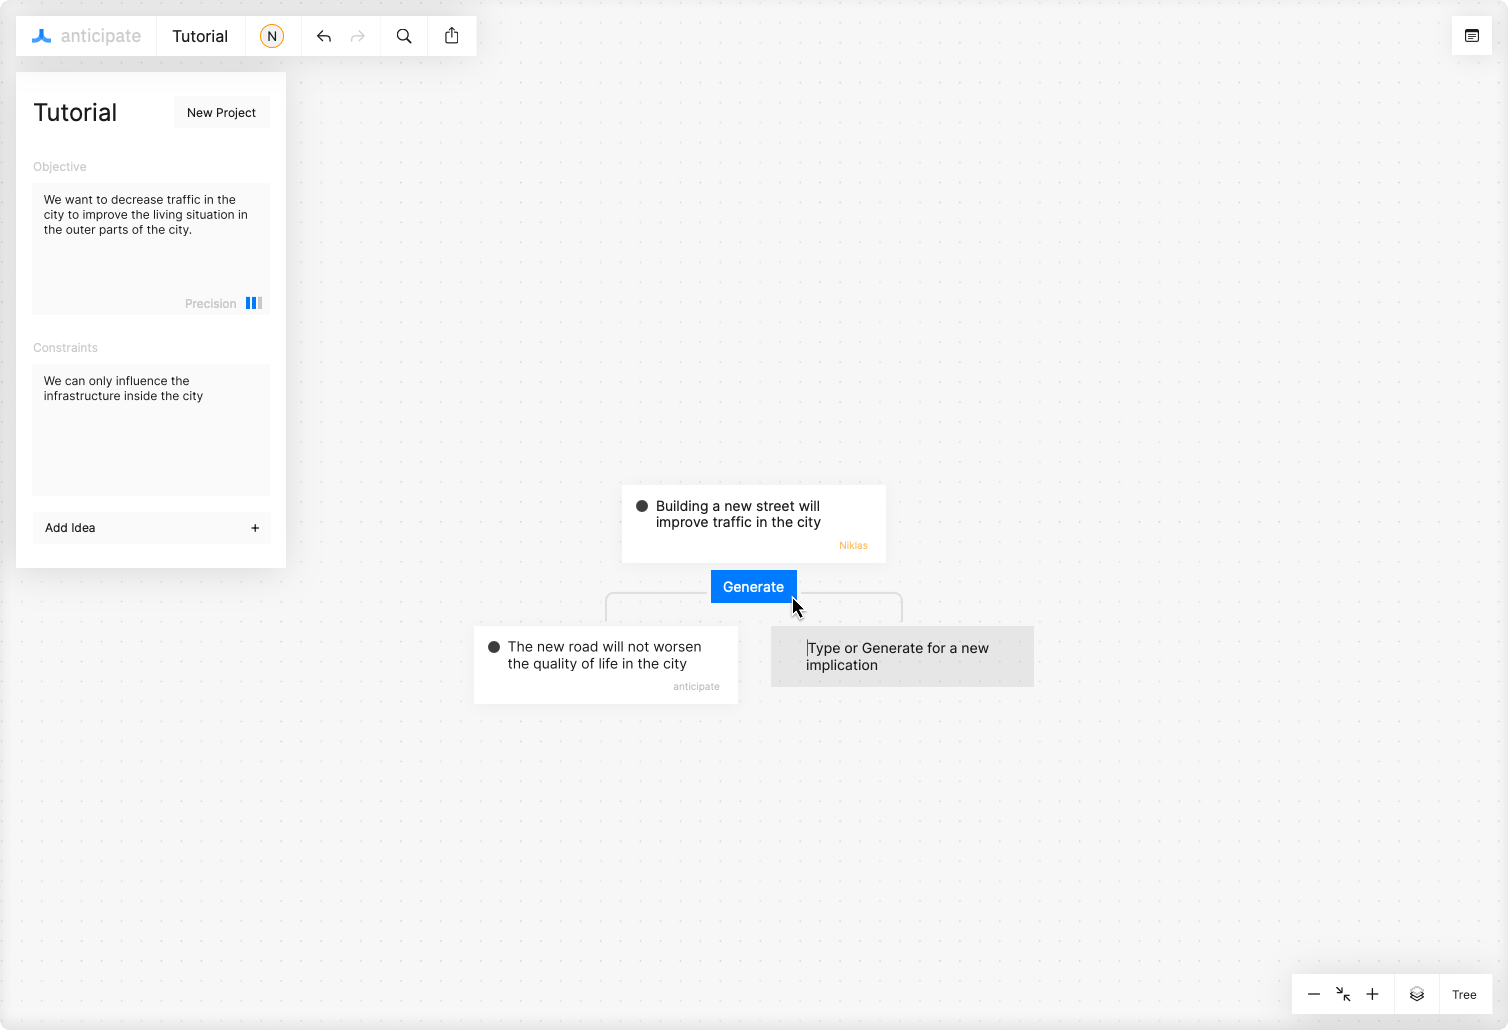Click the Constraints section label

coord(65,348)
